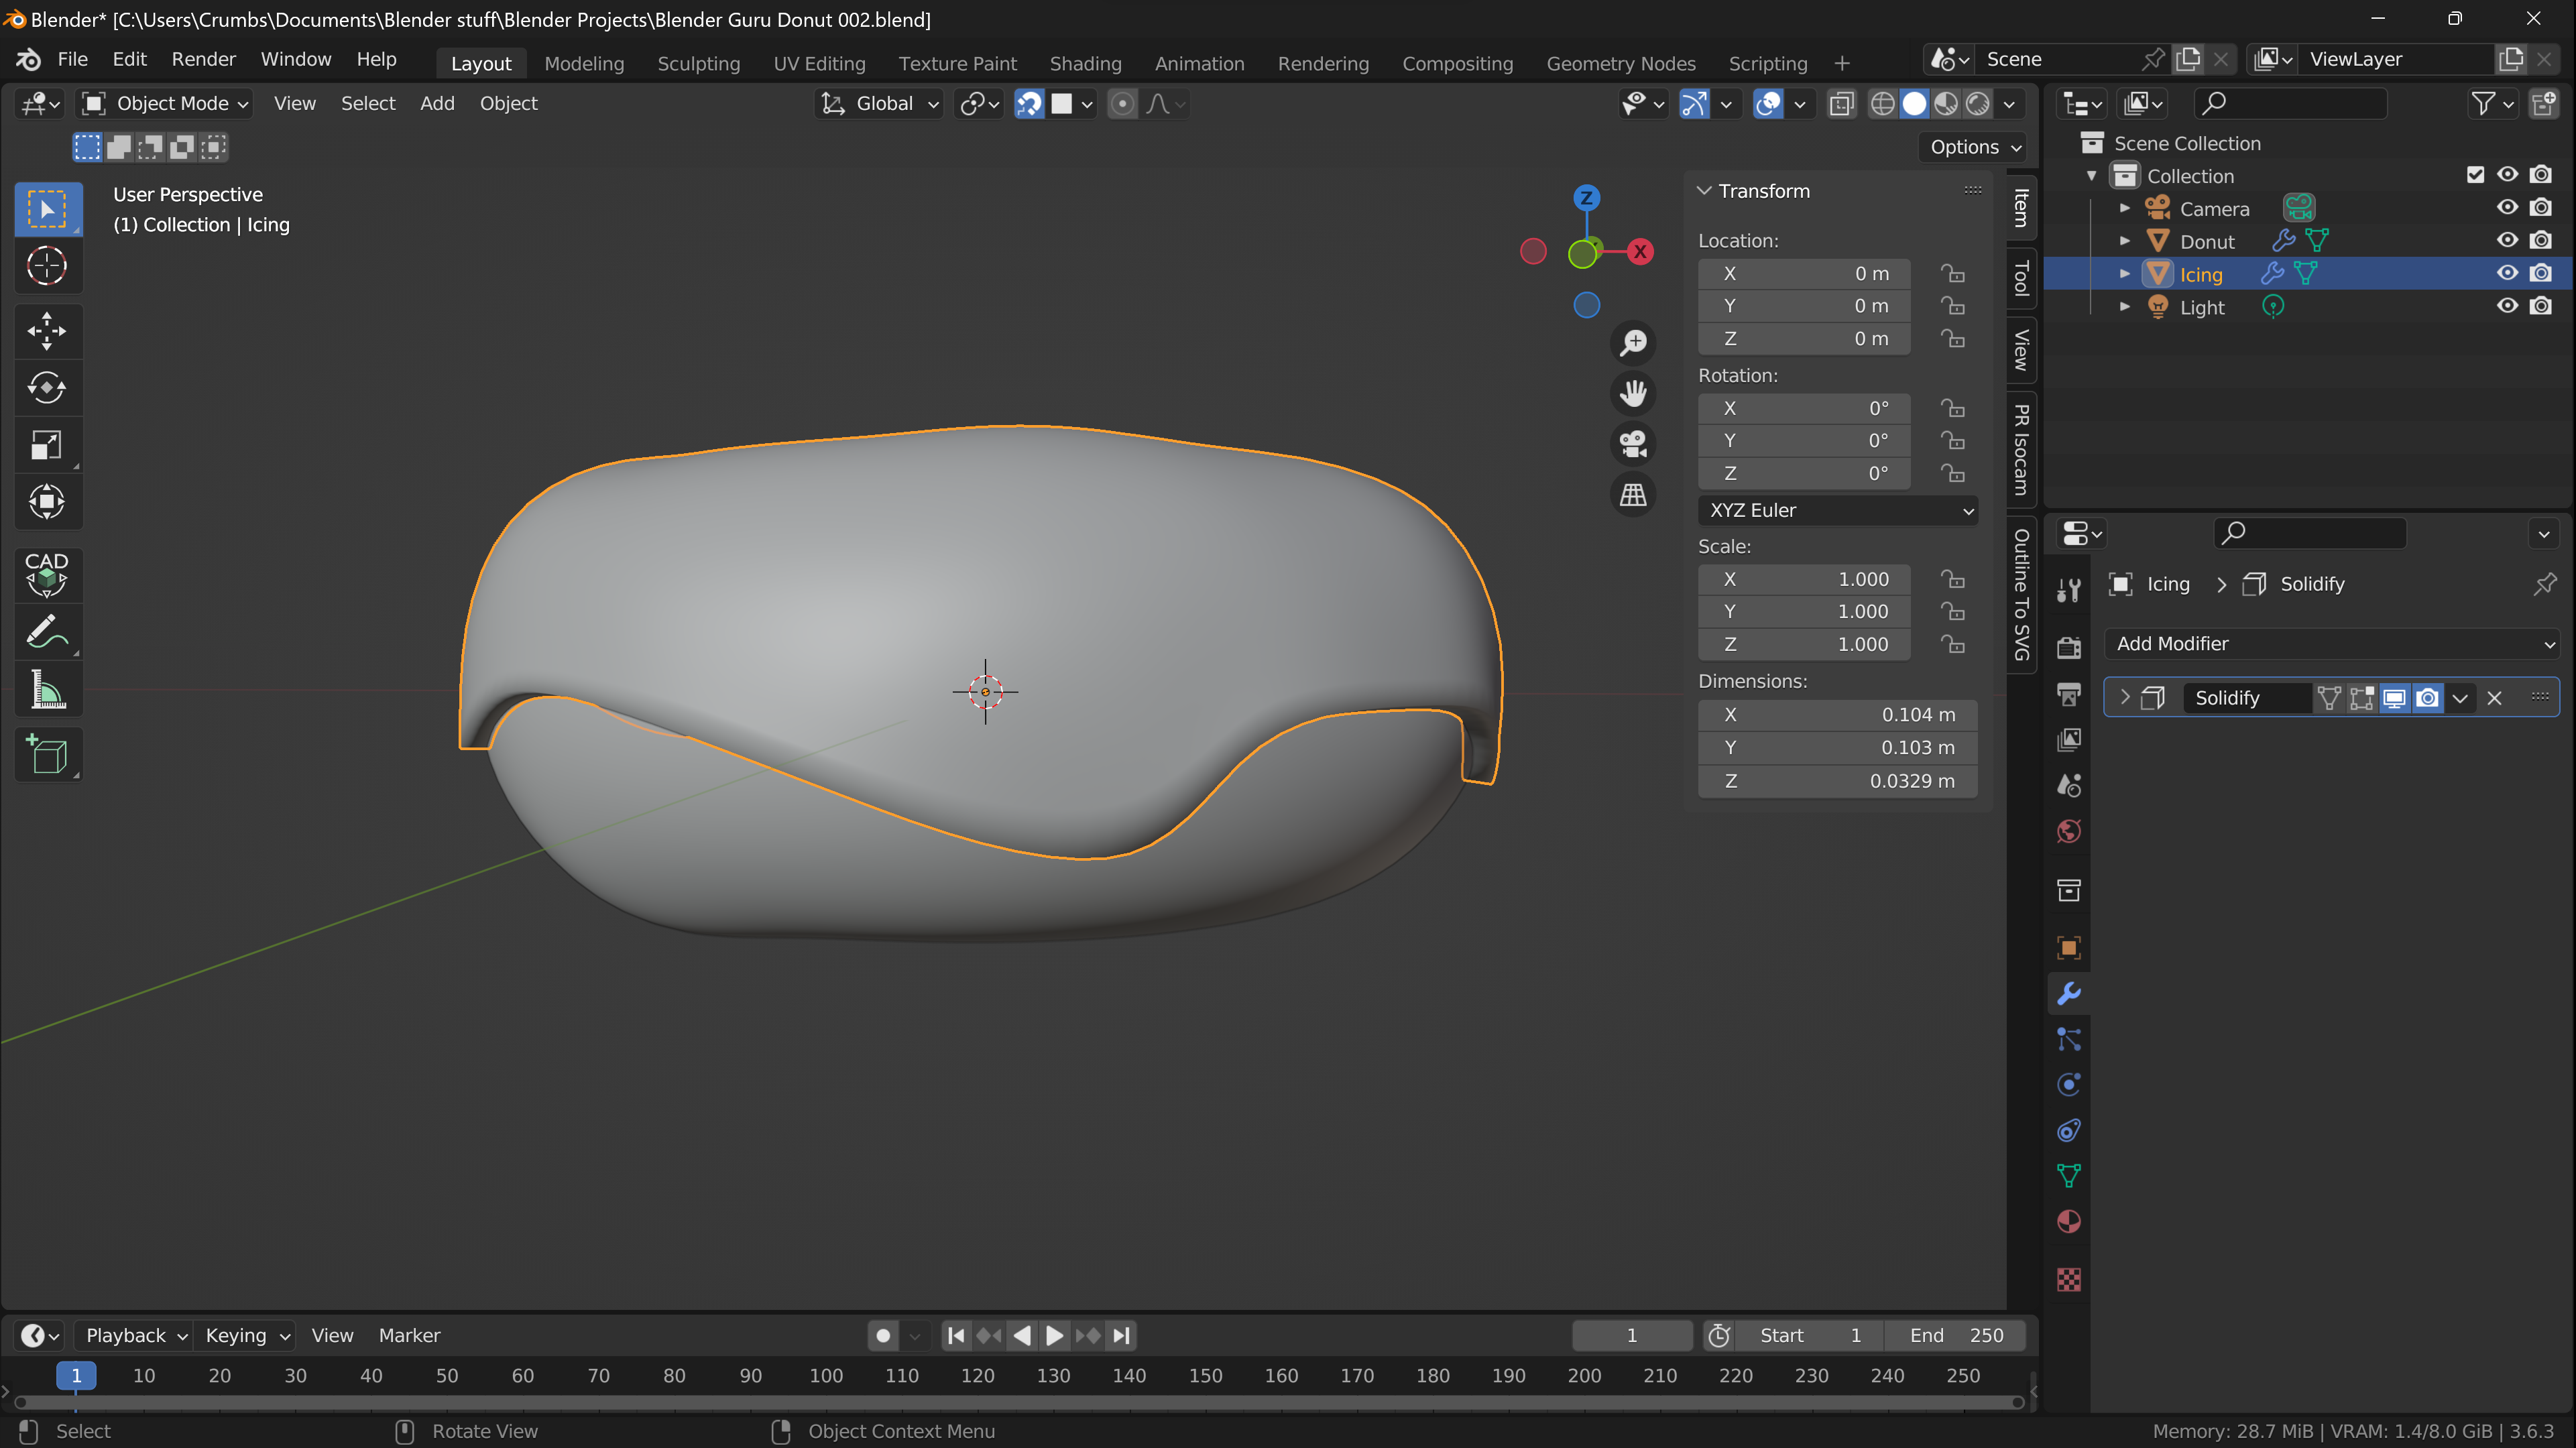Open the viewport Add menu
The width and height of the screenshot is (2576, 1448).
tap(437, 103)
